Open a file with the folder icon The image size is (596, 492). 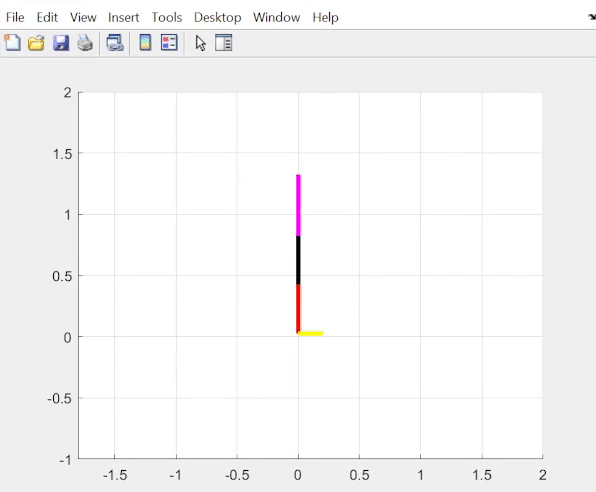[x=36, y=43]
